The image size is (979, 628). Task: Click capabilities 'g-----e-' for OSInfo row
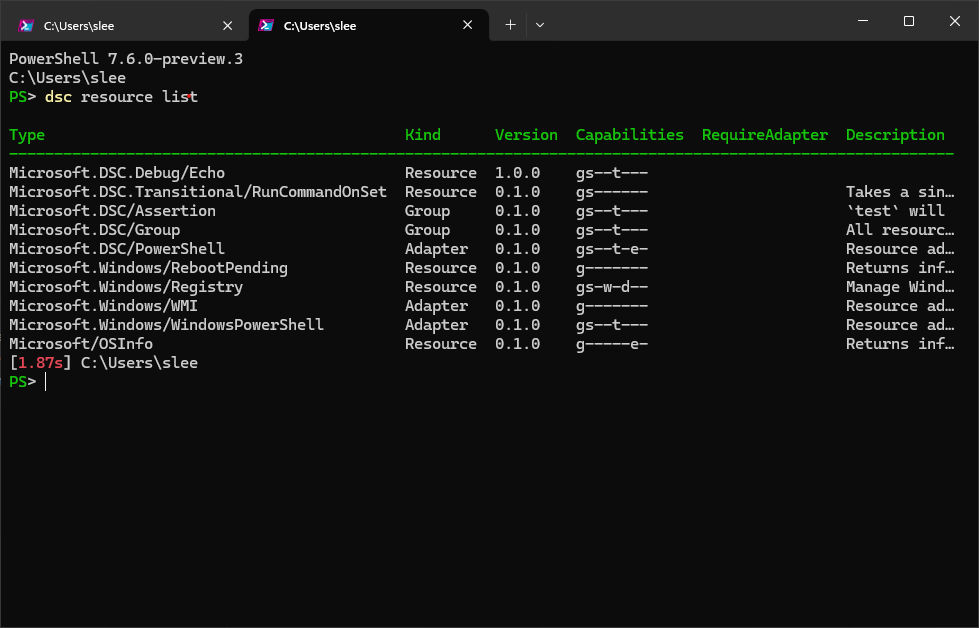coord(612,344)
